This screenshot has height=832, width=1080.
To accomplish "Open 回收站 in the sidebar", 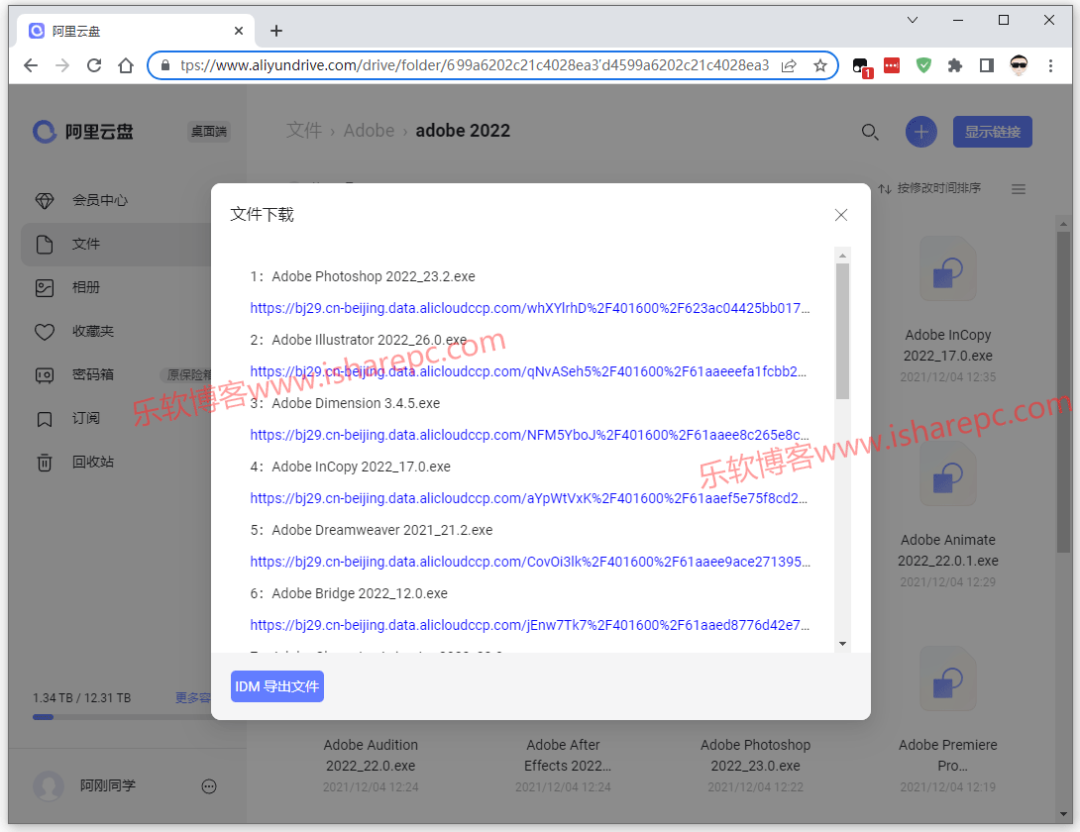I will click(74, 462).
